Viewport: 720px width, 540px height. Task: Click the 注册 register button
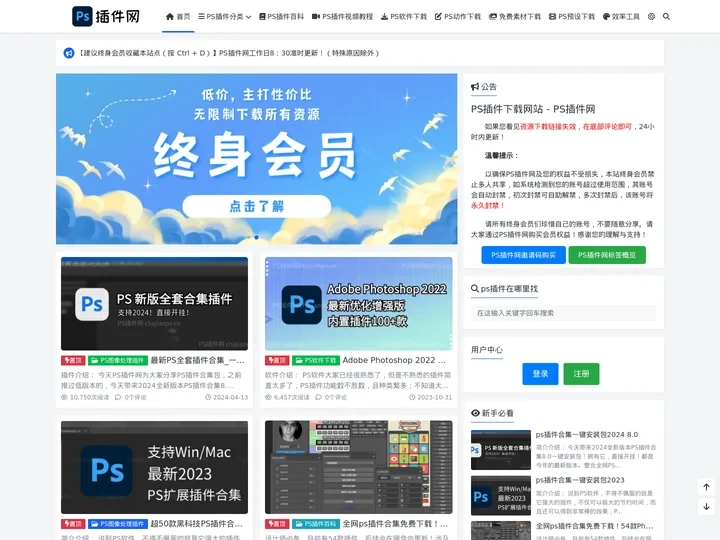coord(581,374)
